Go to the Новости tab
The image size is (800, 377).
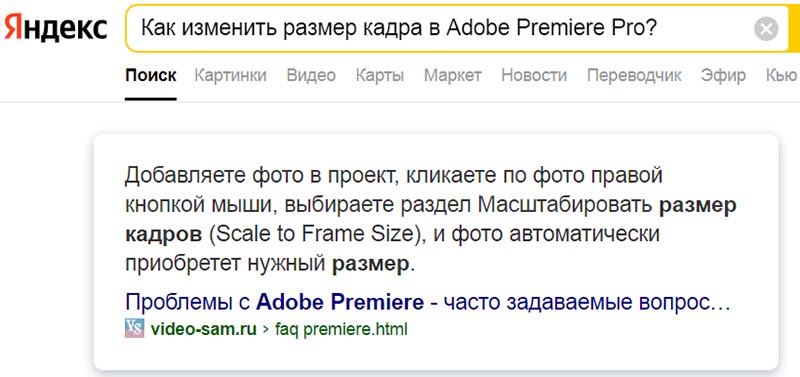534,76
